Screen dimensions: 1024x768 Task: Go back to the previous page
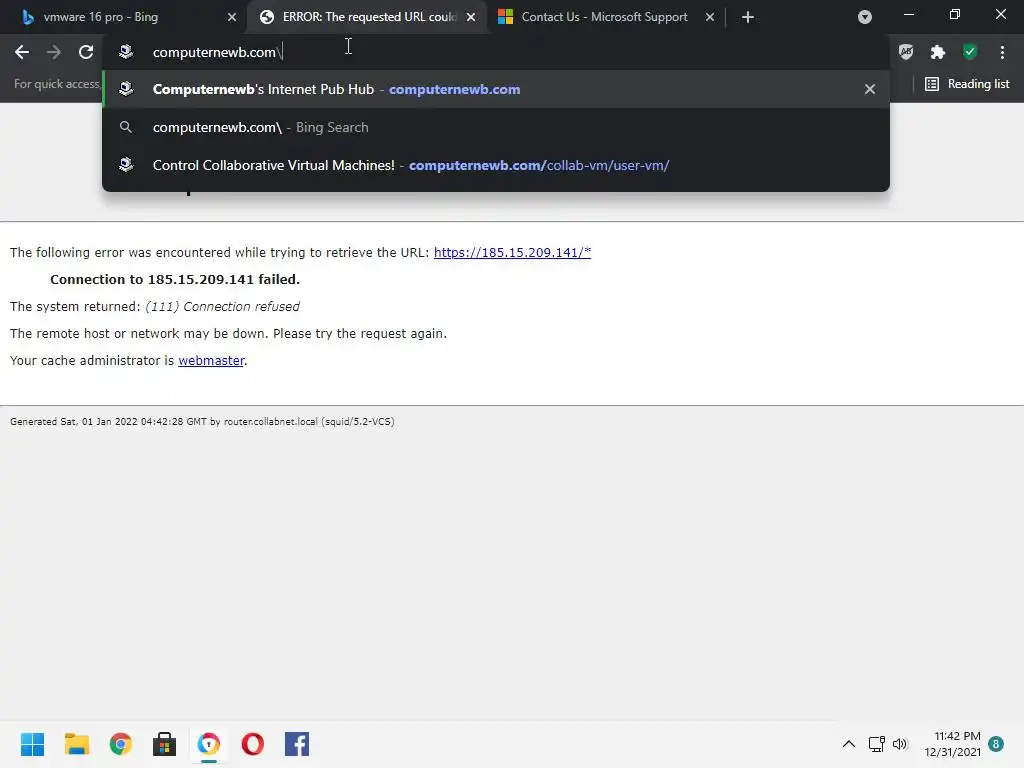tap(22, 52)
